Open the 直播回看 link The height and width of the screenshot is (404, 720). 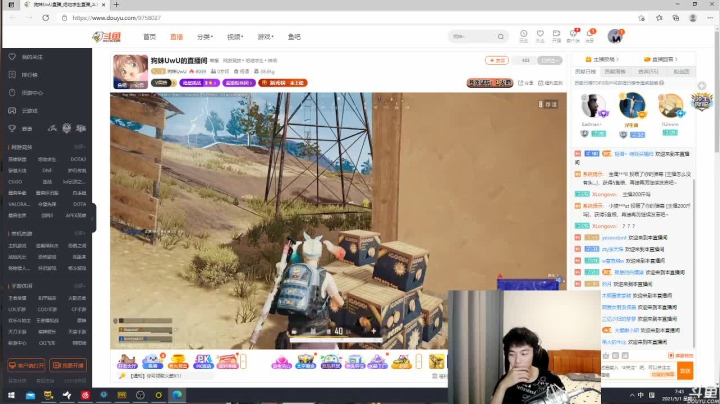pyautogui.click(x=661, y=59)
